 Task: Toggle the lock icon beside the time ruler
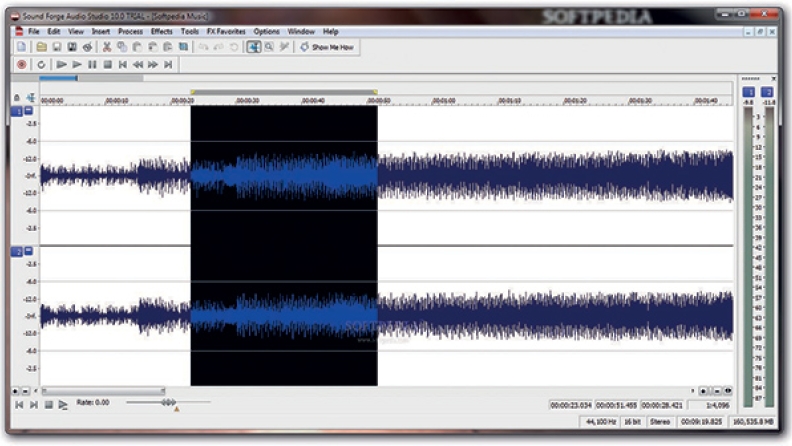coord(17,97)
